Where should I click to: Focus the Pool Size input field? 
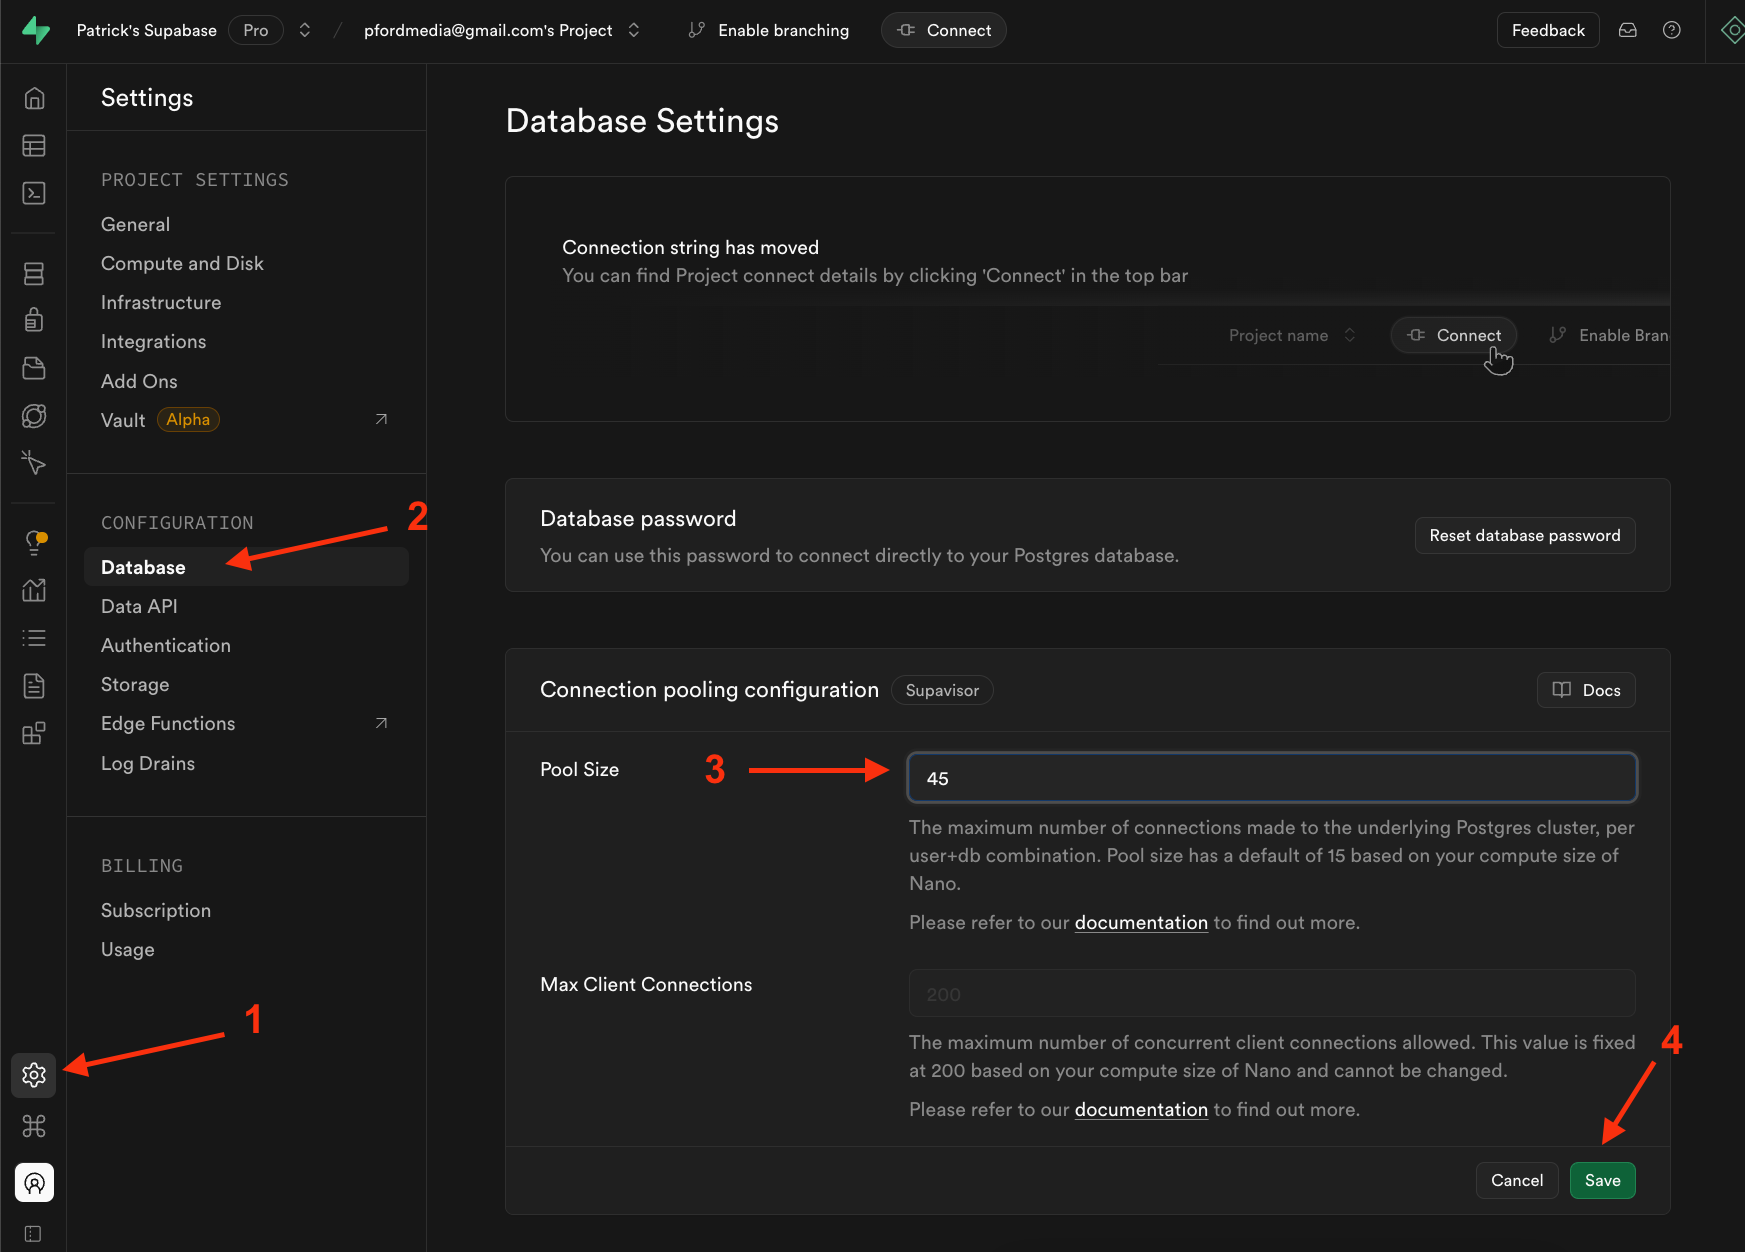coord(1271,778)
